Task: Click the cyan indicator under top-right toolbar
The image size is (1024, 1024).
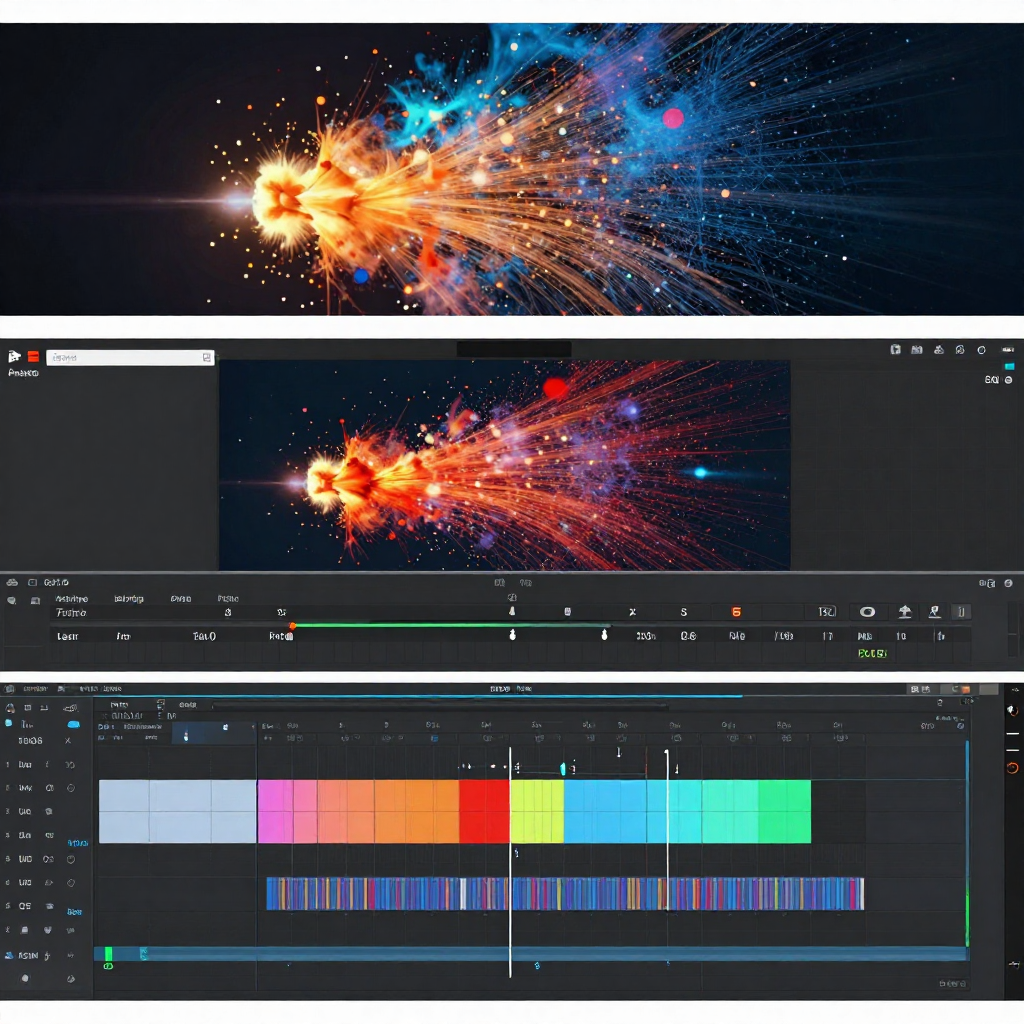Action: point(1009,367)
